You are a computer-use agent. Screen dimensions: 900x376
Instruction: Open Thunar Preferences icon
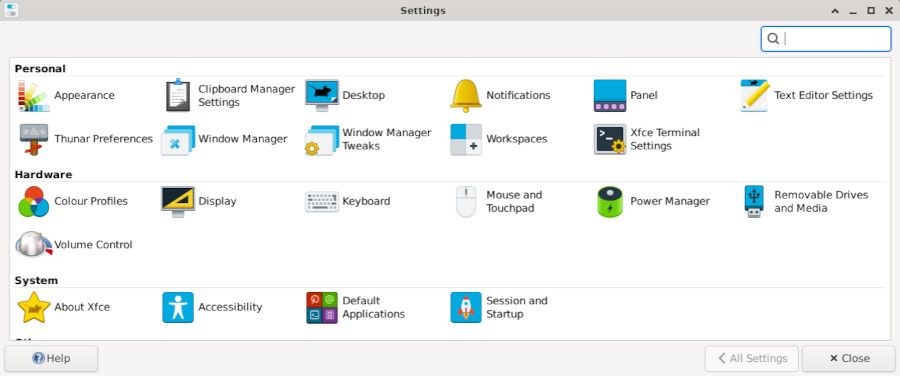tap(33, 139)
